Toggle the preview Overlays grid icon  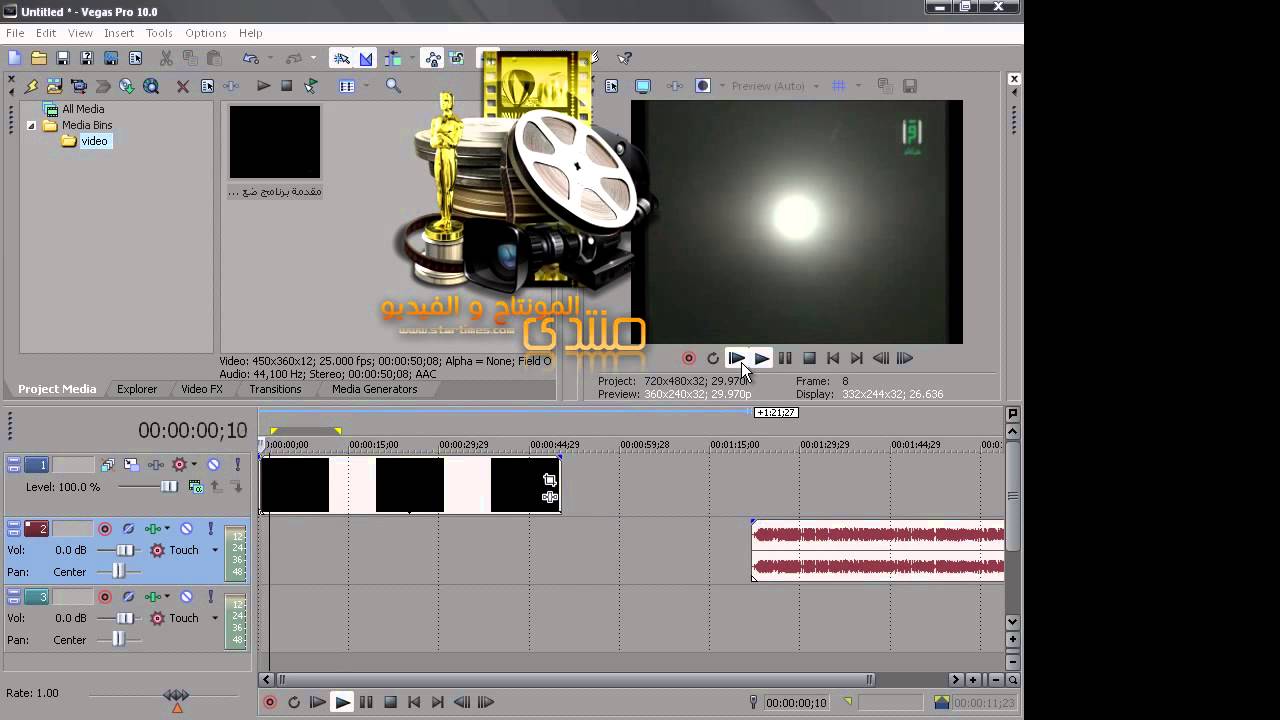pyautogui.click(x=839, y=86)
